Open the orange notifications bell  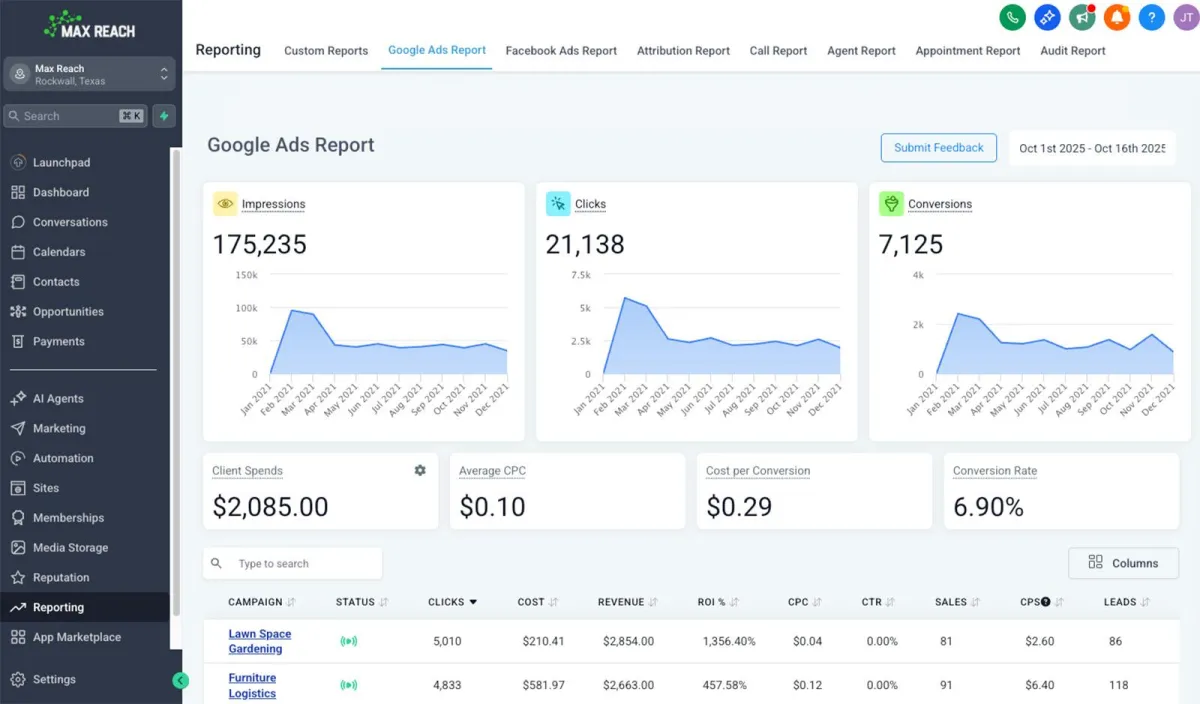click(x=1117, y=17)
